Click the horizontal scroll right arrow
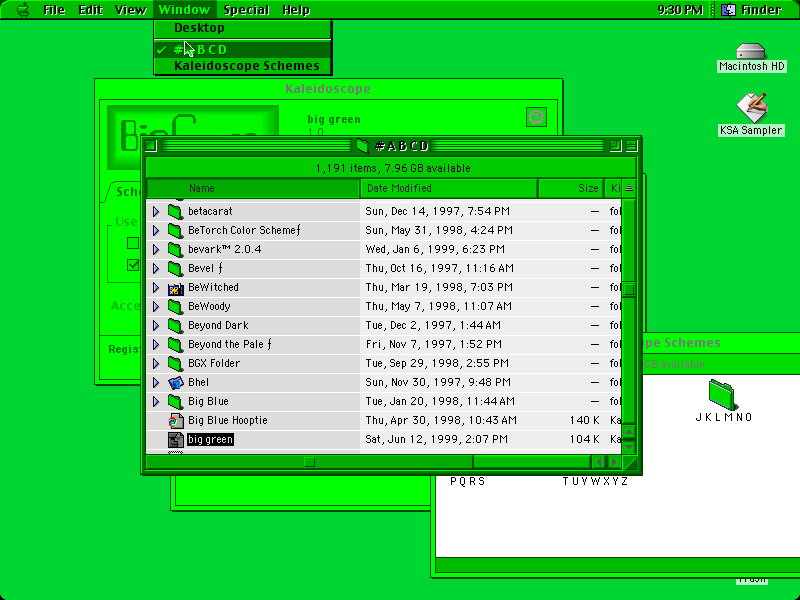Image resolution: width=800 pixels, height=600 pixels. pos(614,462)
